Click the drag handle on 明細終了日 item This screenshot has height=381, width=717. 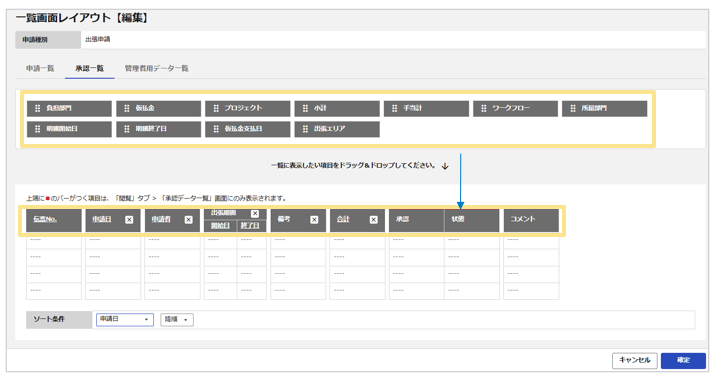127,129
